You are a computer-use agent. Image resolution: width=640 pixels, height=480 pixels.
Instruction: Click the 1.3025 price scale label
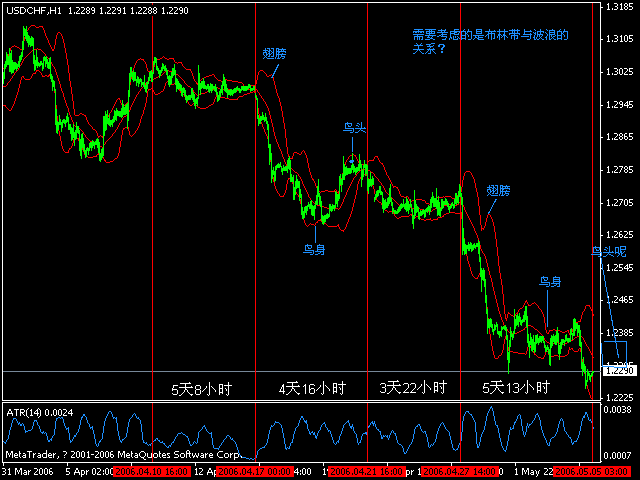click(x=620, y=72)
